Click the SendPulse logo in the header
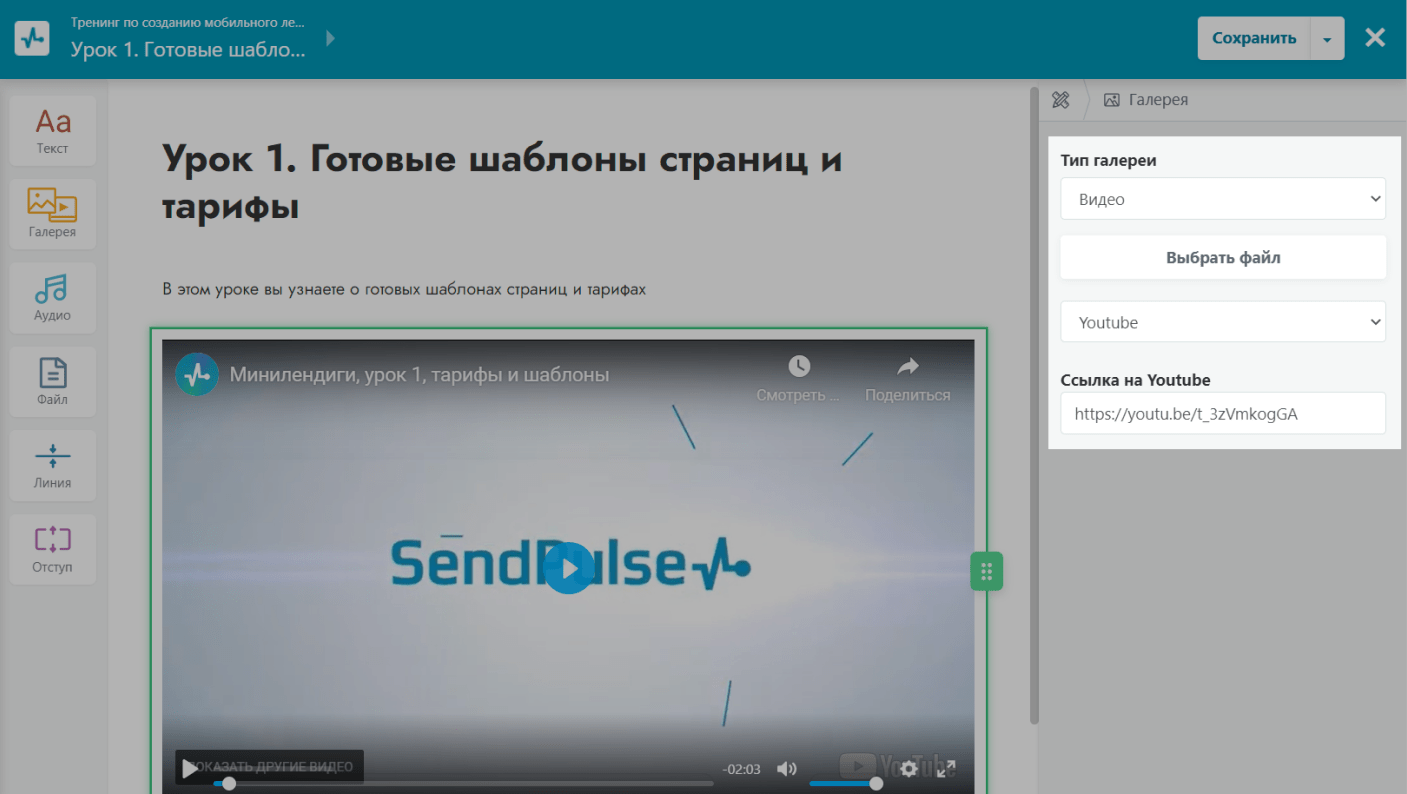The width and height of the screenshot is (1407, 794). (32, 39)
